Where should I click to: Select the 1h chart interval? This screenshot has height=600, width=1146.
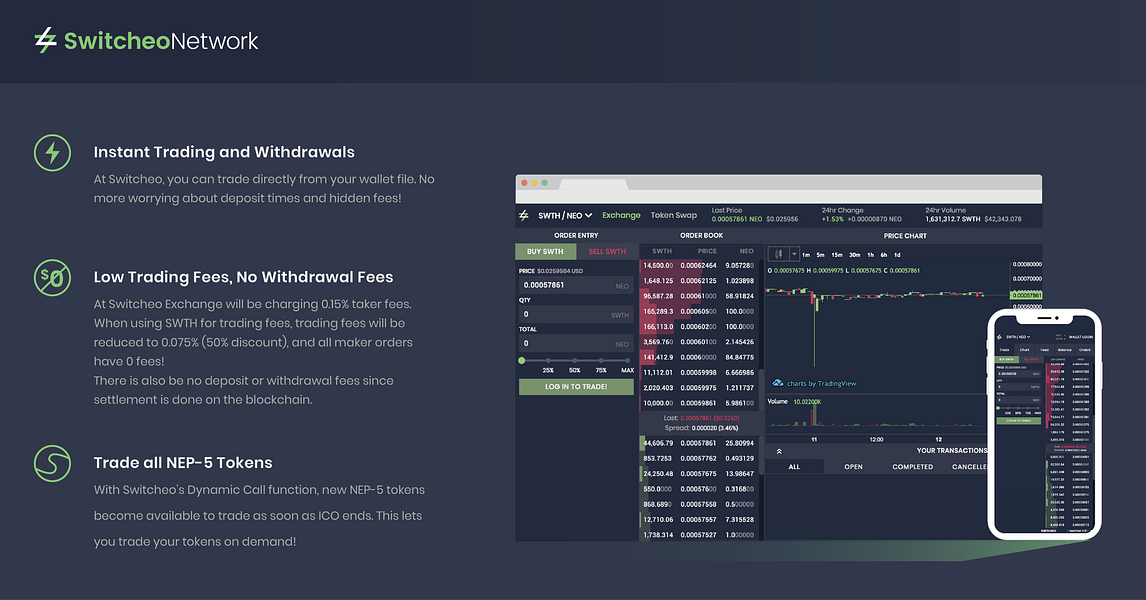point(870,255)
